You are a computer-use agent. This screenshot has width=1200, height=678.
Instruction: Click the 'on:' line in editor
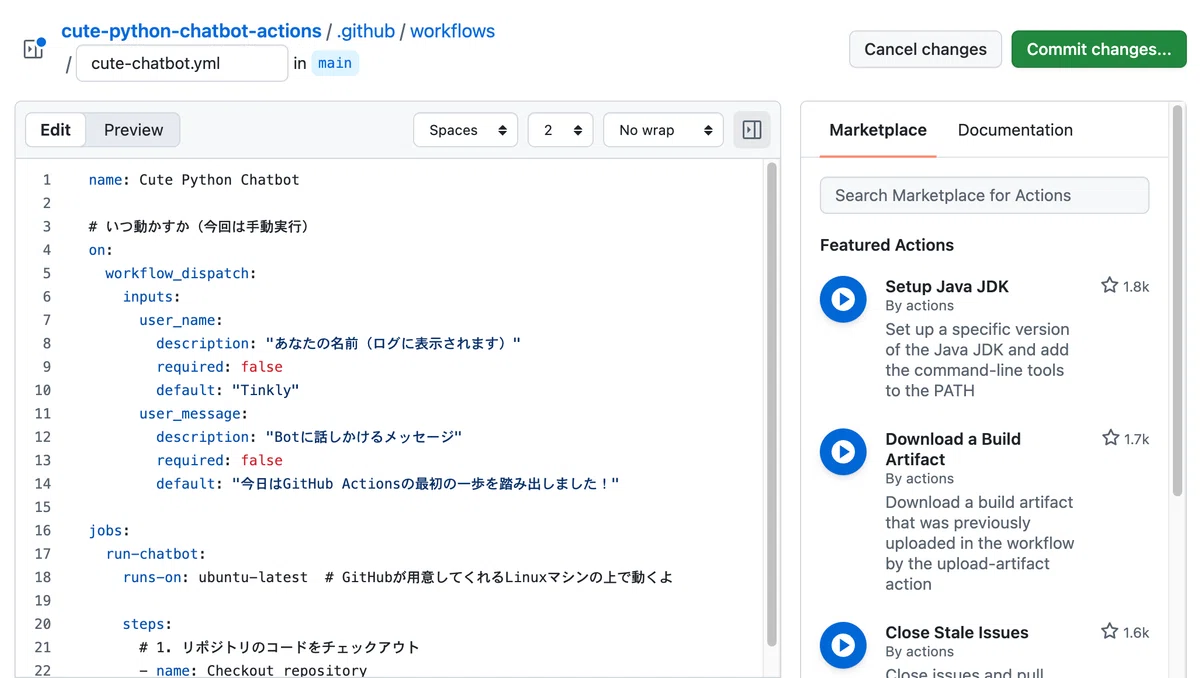coord(101,250)
